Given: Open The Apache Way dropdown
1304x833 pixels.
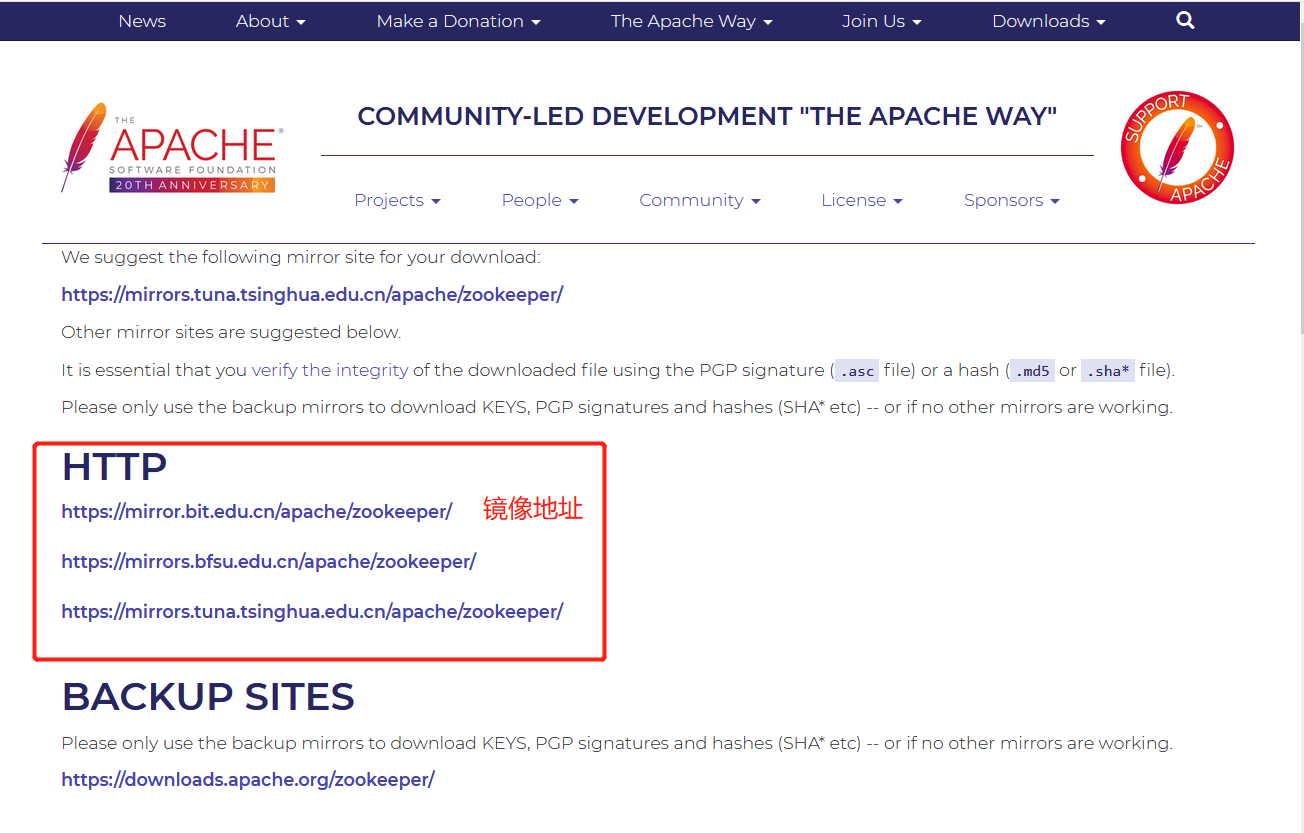Looking at the screenshot, I should (692, 21).
